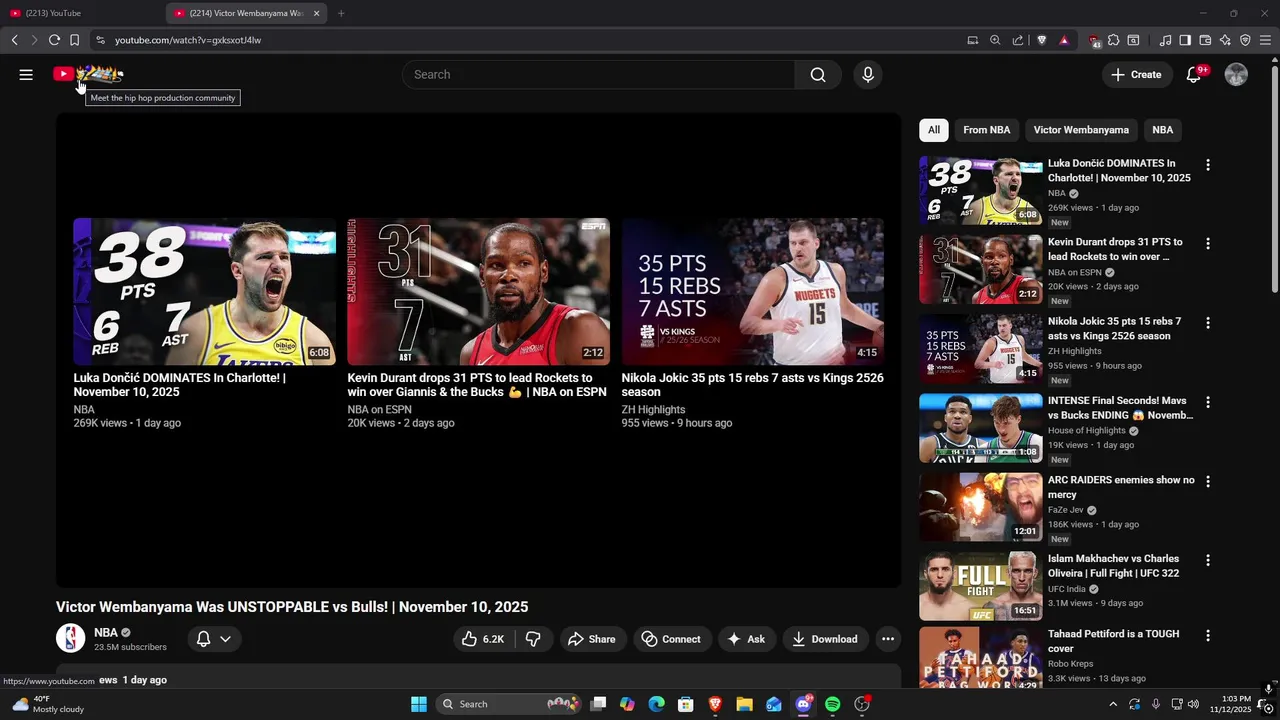Select the NBA filter chip

coord(1162,130)
